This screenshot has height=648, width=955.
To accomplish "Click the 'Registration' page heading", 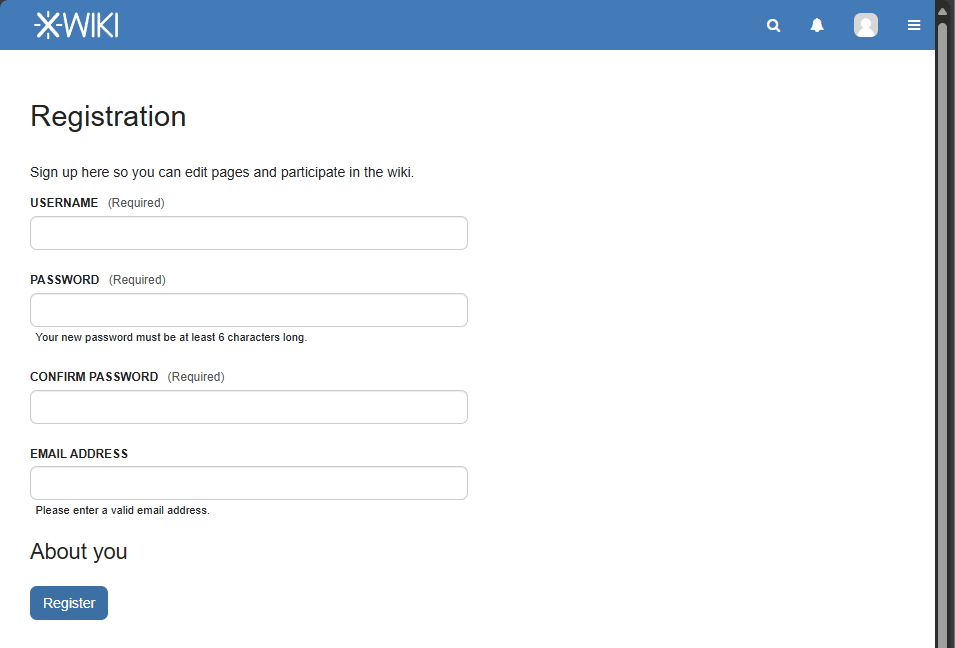I will [108, 116].
